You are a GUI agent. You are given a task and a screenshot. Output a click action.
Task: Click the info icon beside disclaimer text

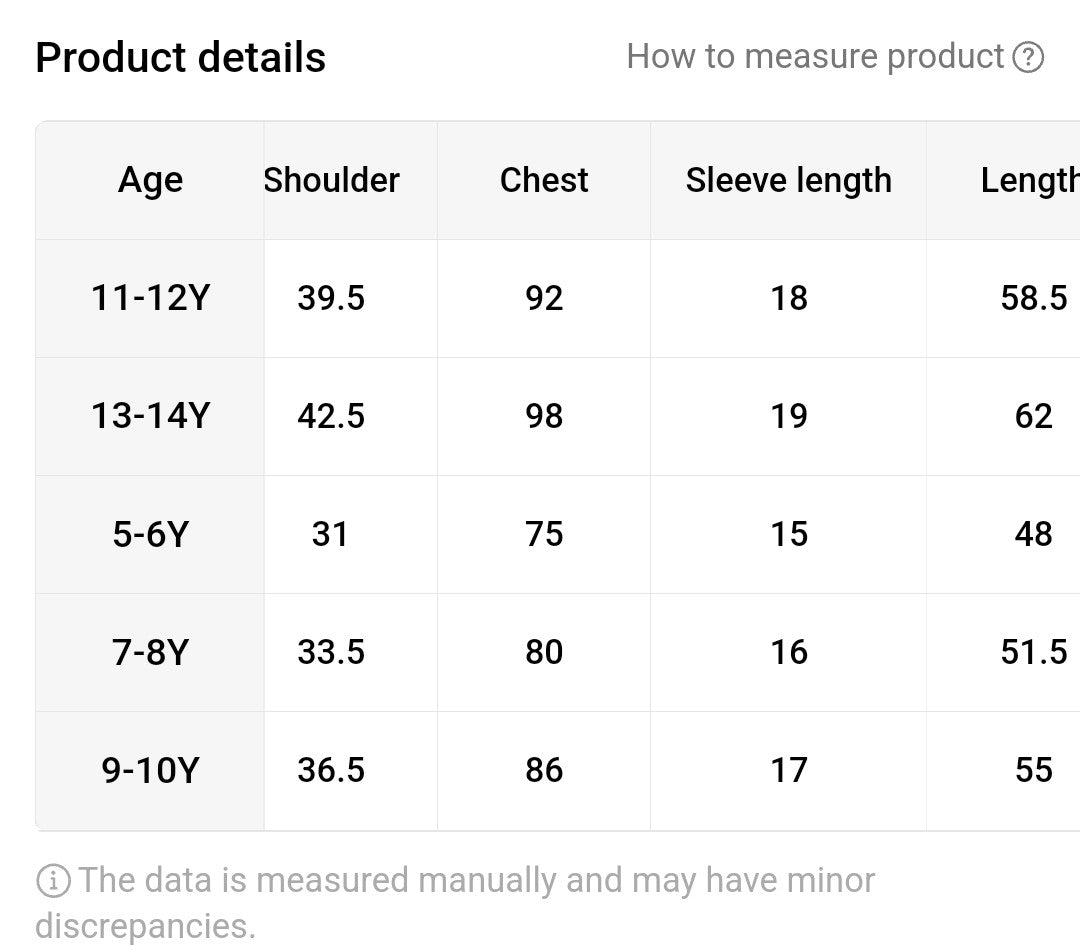point(53,880)
